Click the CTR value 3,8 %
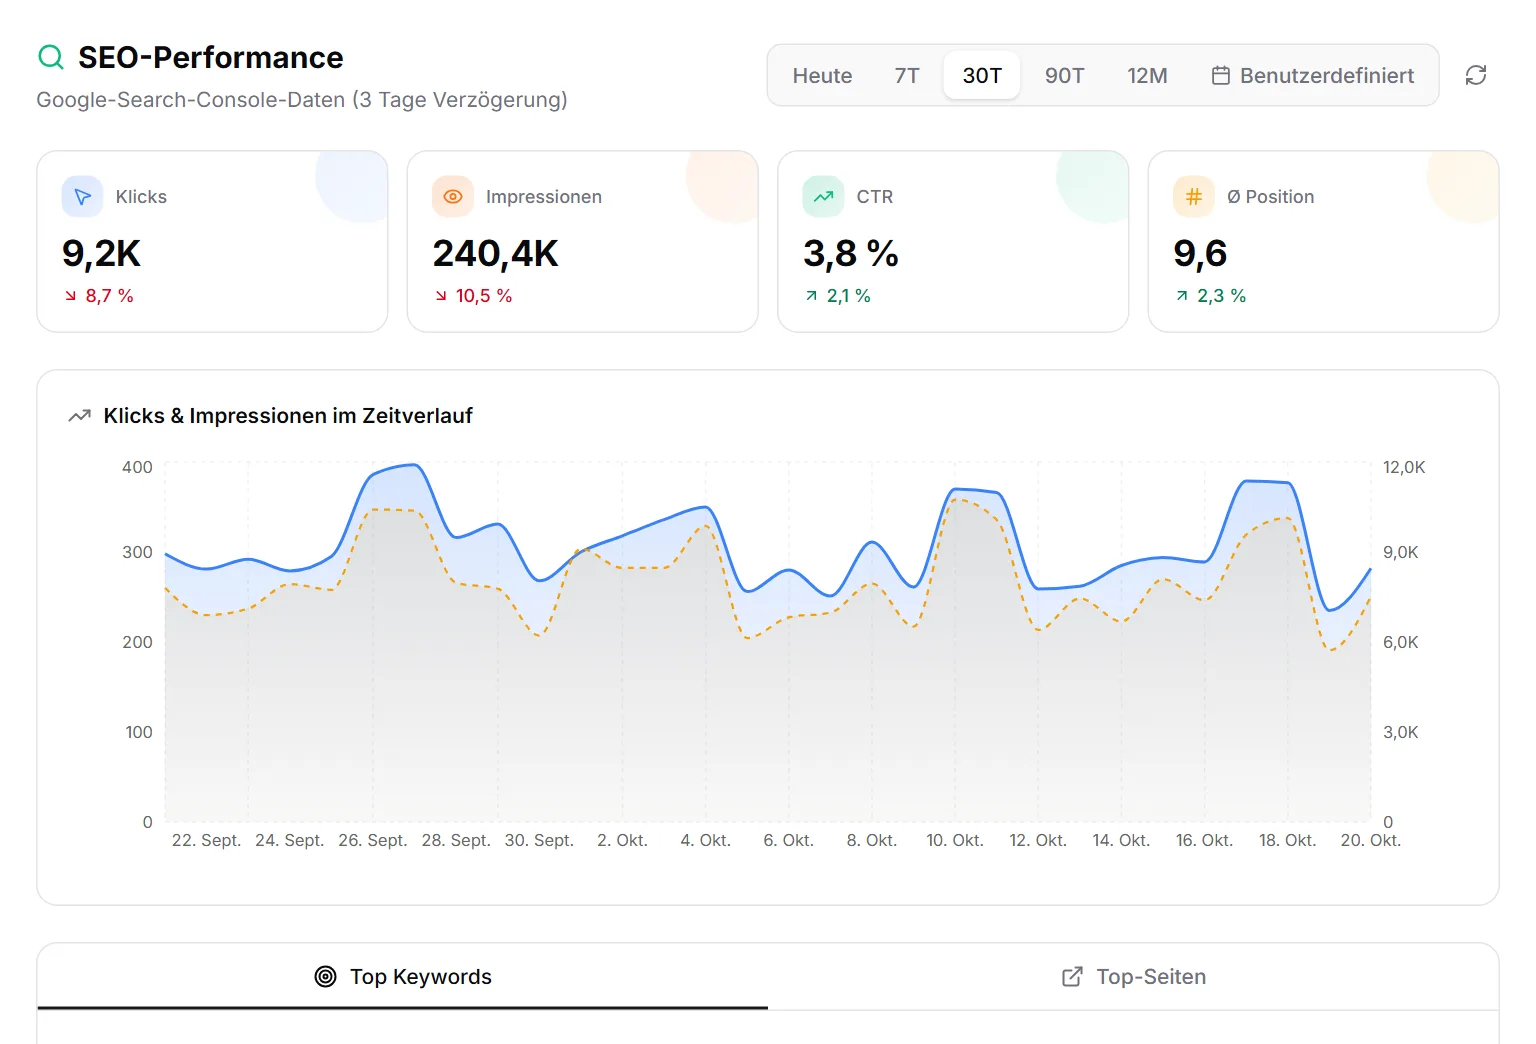Viewport: 1536px width, 1044px height. click(x=851, y=254)
